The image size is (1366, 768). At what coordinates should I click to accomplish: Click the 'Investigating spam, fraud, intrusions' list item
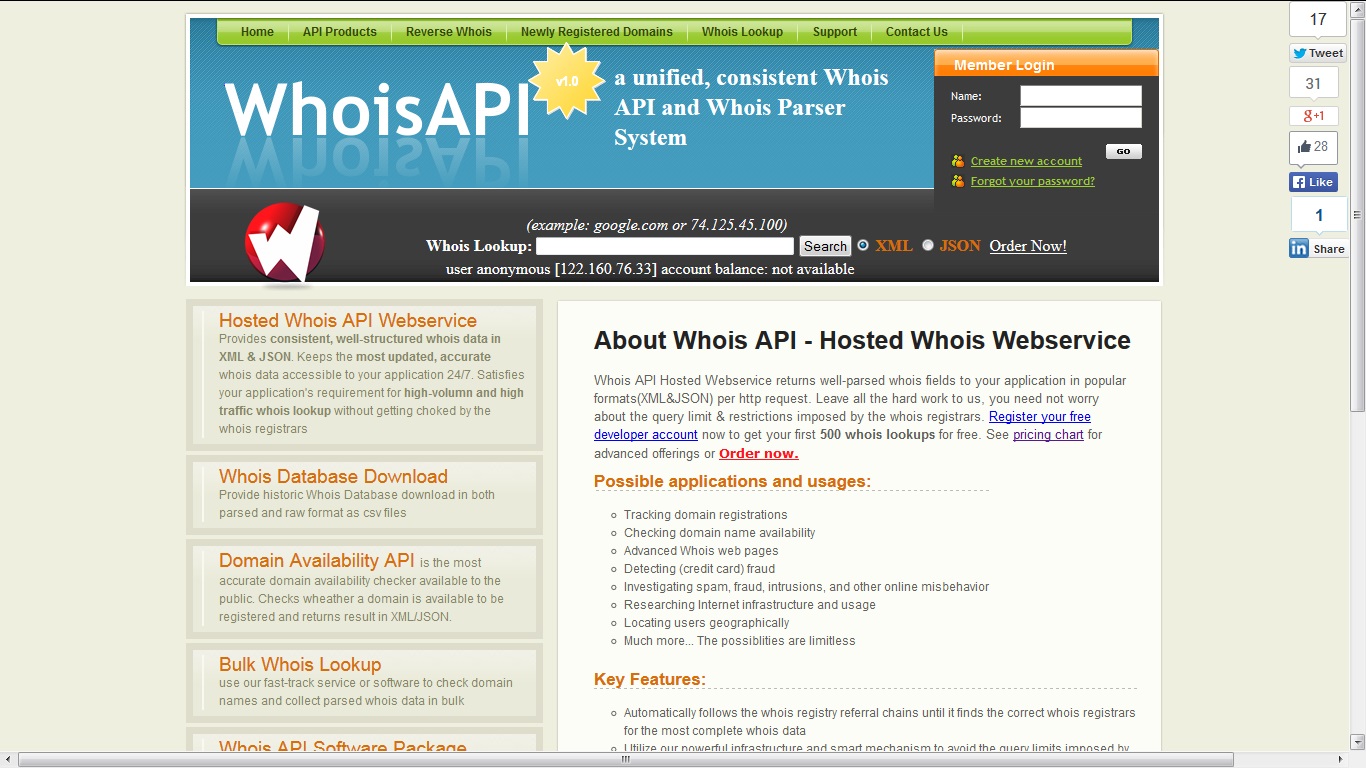click(x=807, y=587)
